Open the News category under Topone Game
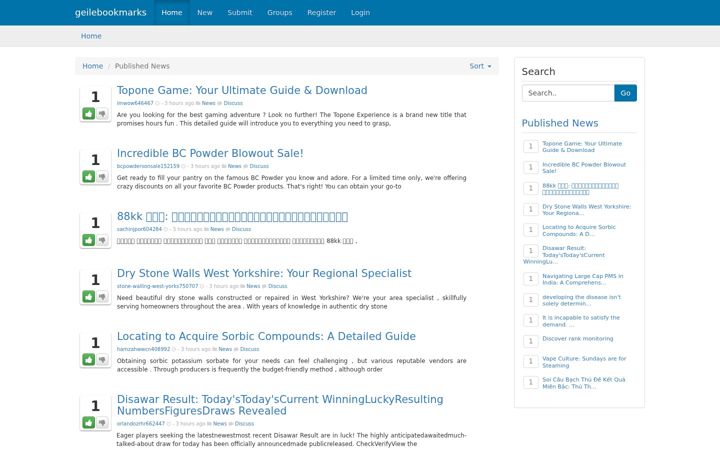Screen dimensions: 720x450 (208, 103)
